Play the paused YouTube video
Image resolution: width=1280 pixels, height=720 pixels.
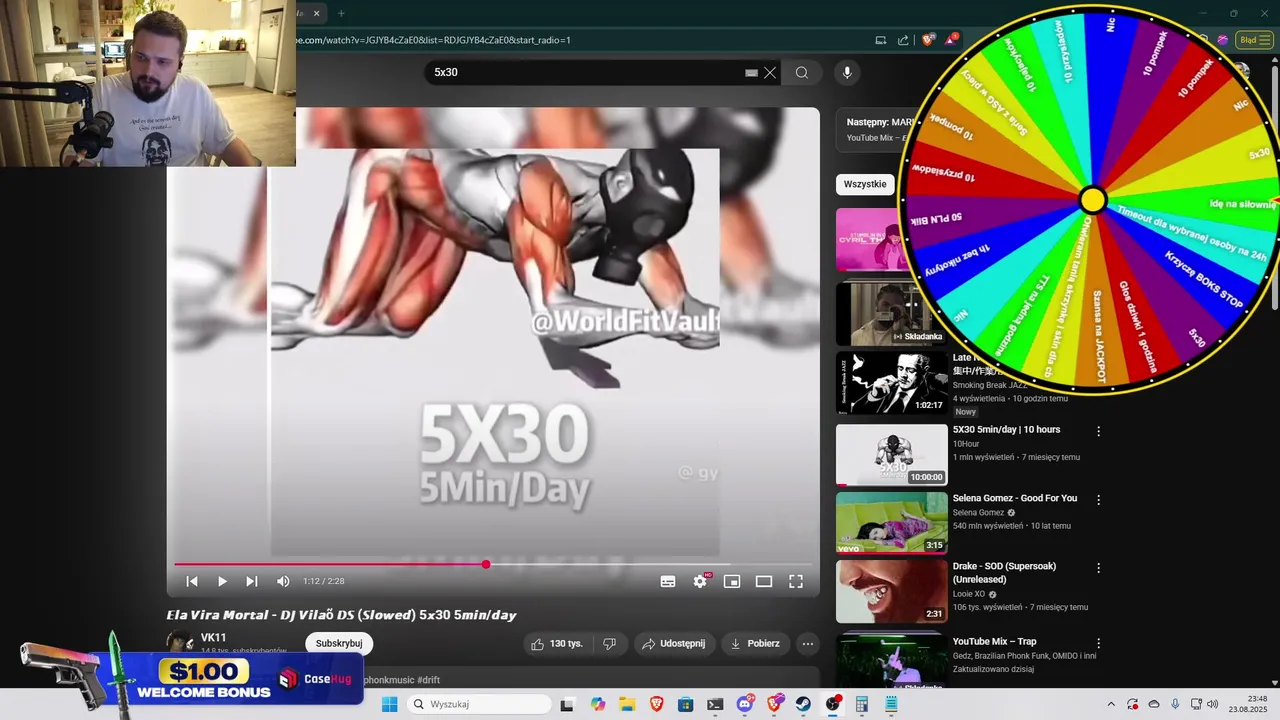coord(222,581)
